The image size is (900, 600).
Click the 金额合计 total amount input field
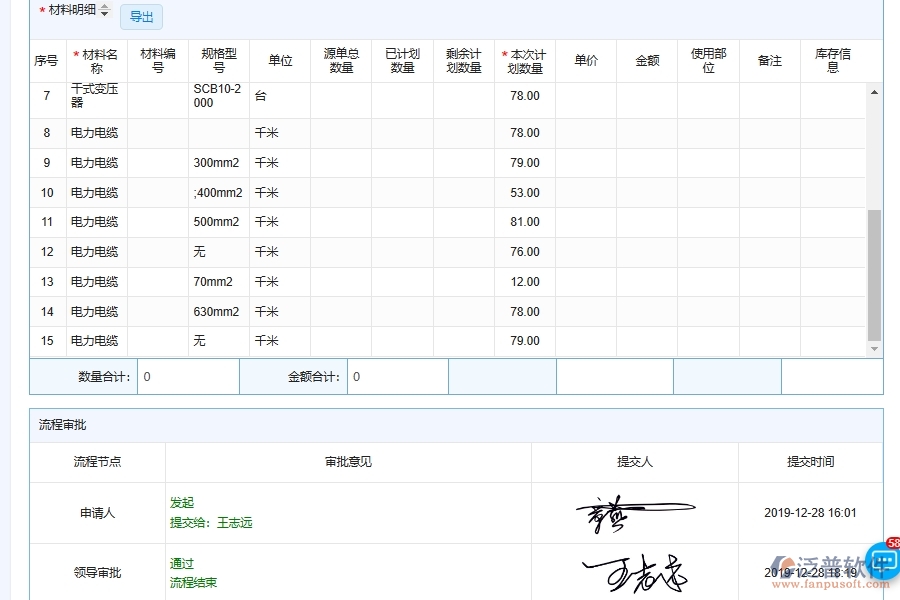point(402,376)
